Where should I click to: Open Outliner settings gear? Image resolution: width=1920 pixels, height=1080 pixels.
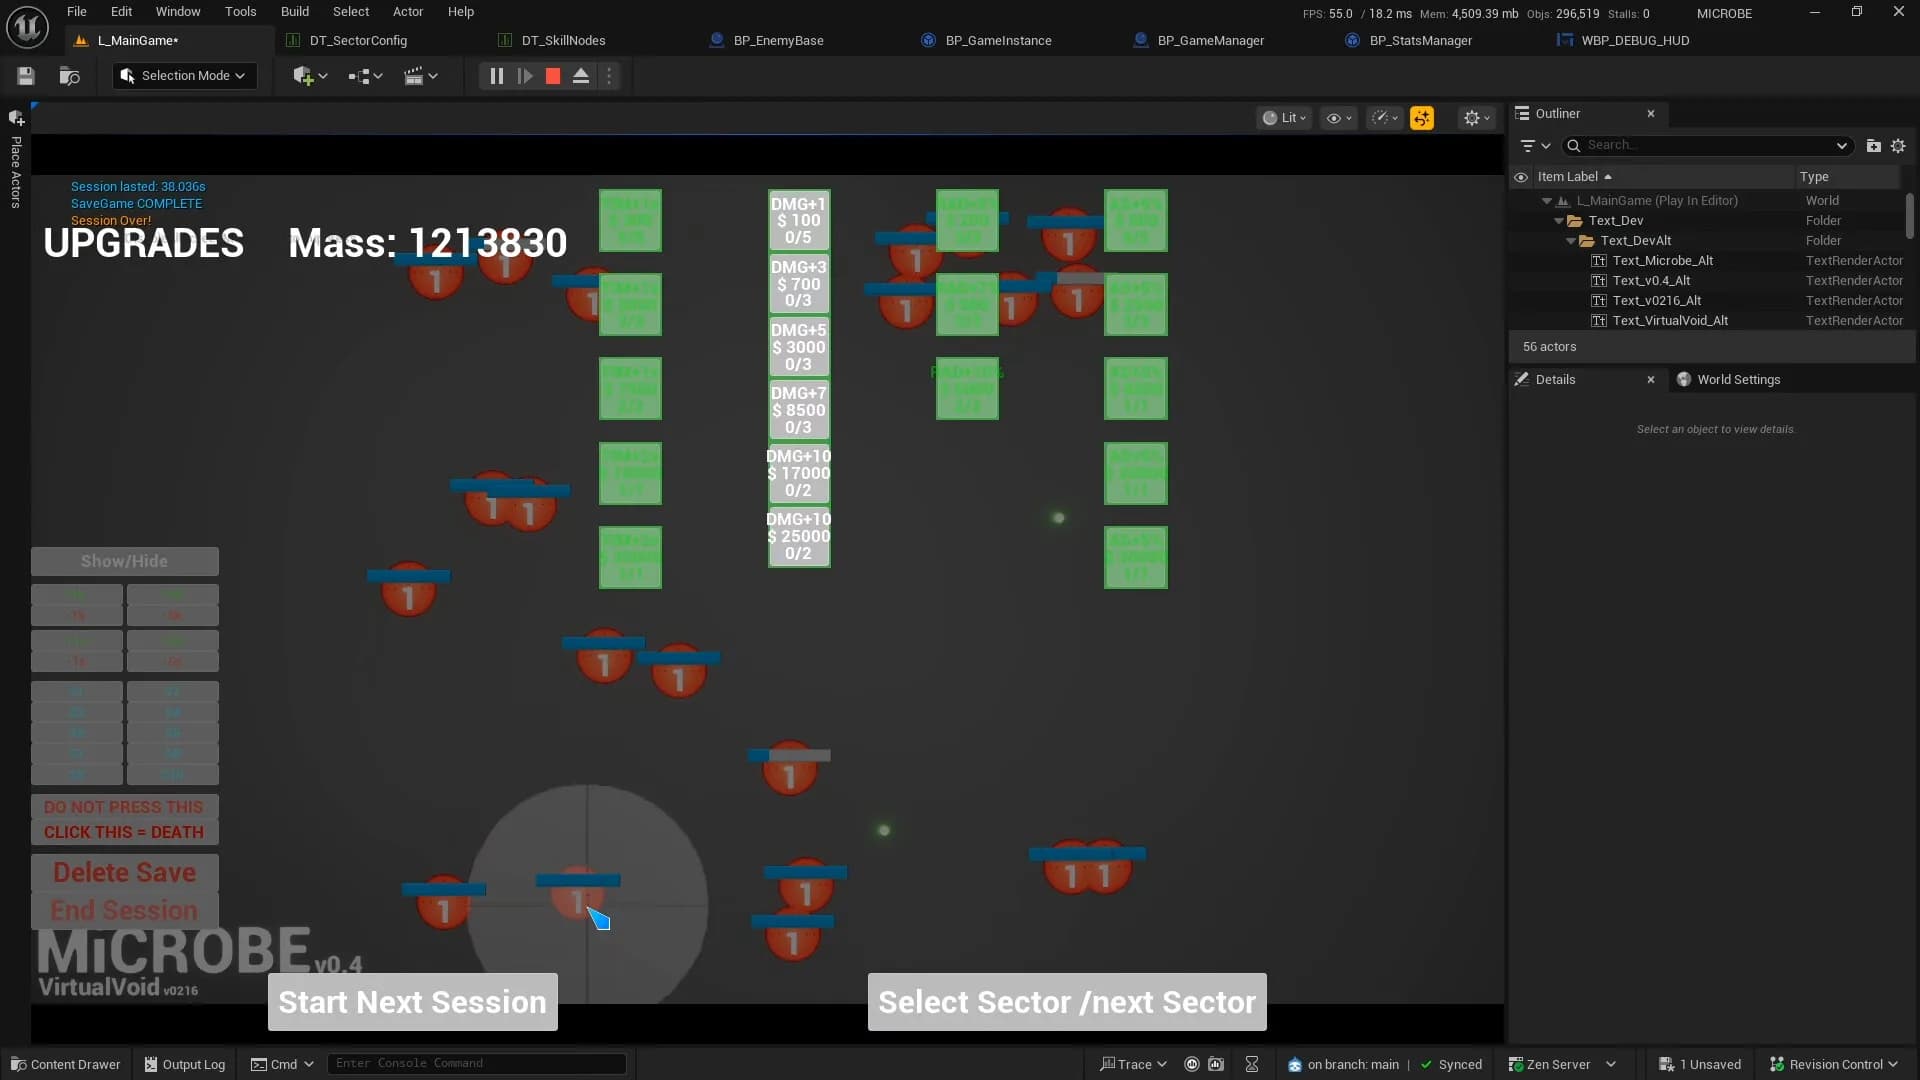[1898, 145]
